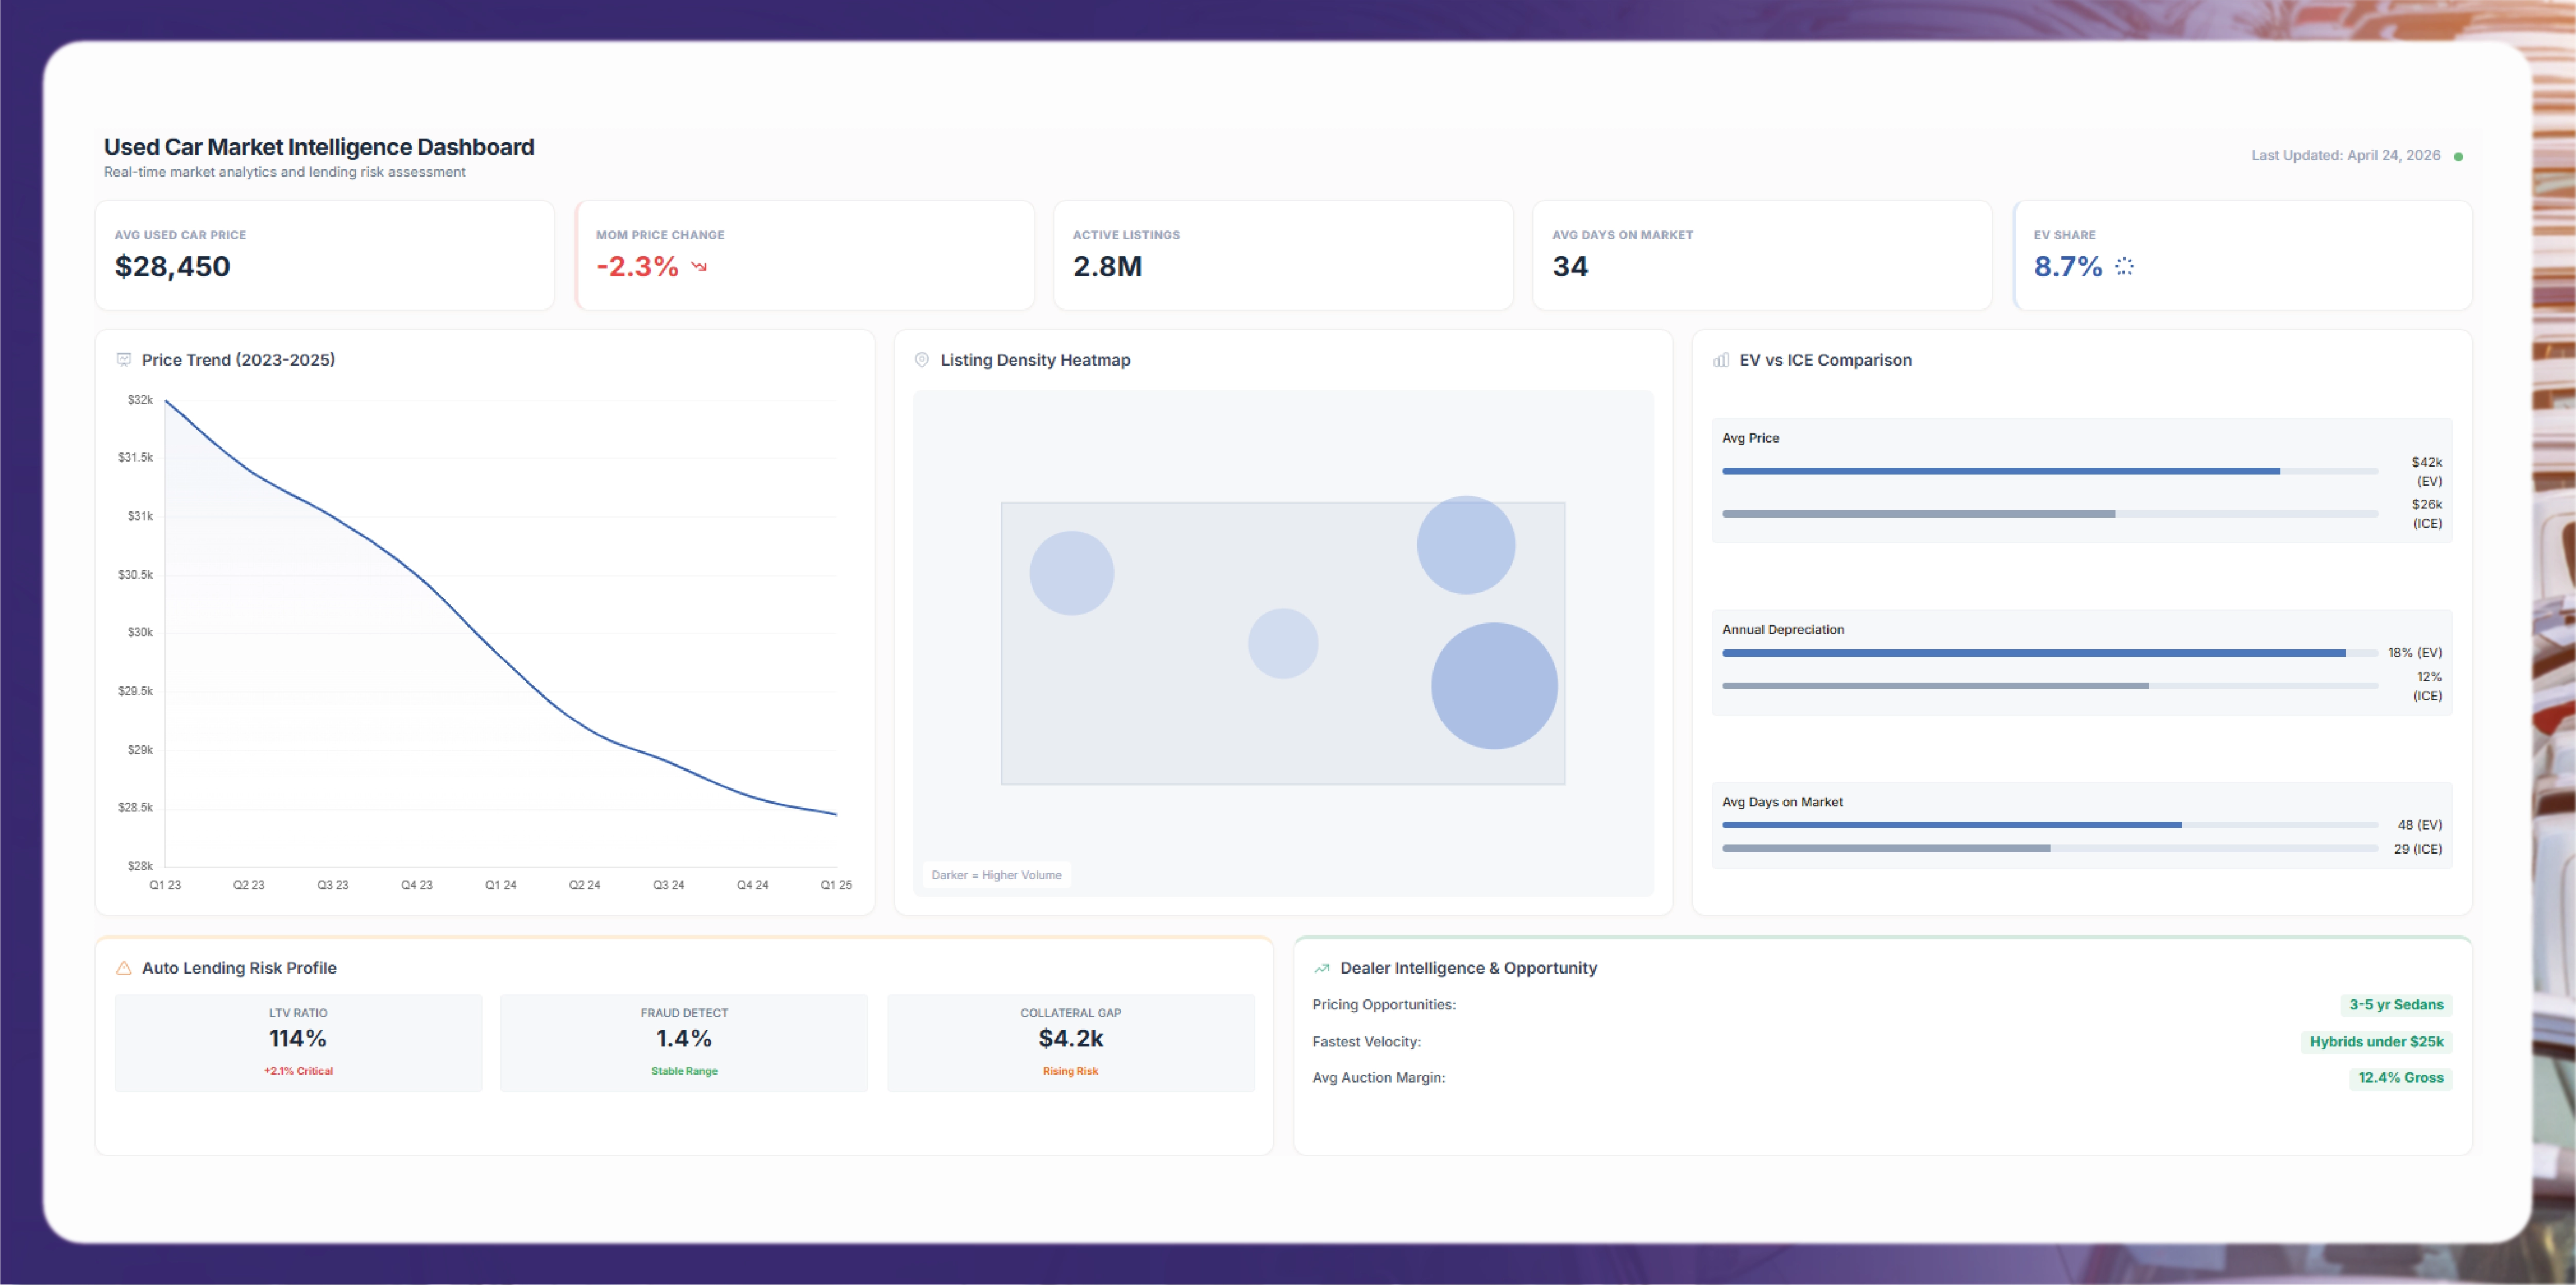This screenshot has width=2576, height=1285.
Task: Click the EV vs ICE bar chart icon
Action: pos(1721,360)
